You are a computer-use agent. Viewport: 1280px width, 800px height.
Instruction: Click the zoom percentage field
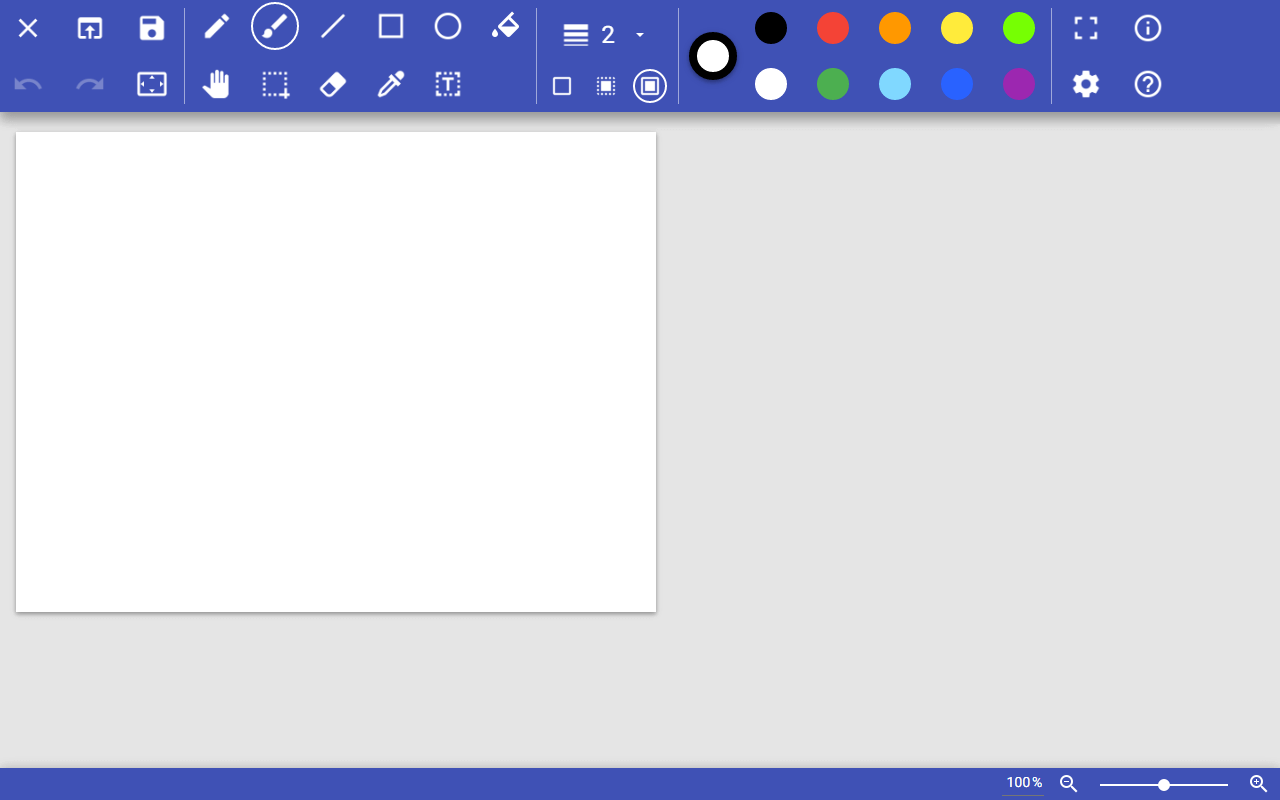tap(1023, 783)
